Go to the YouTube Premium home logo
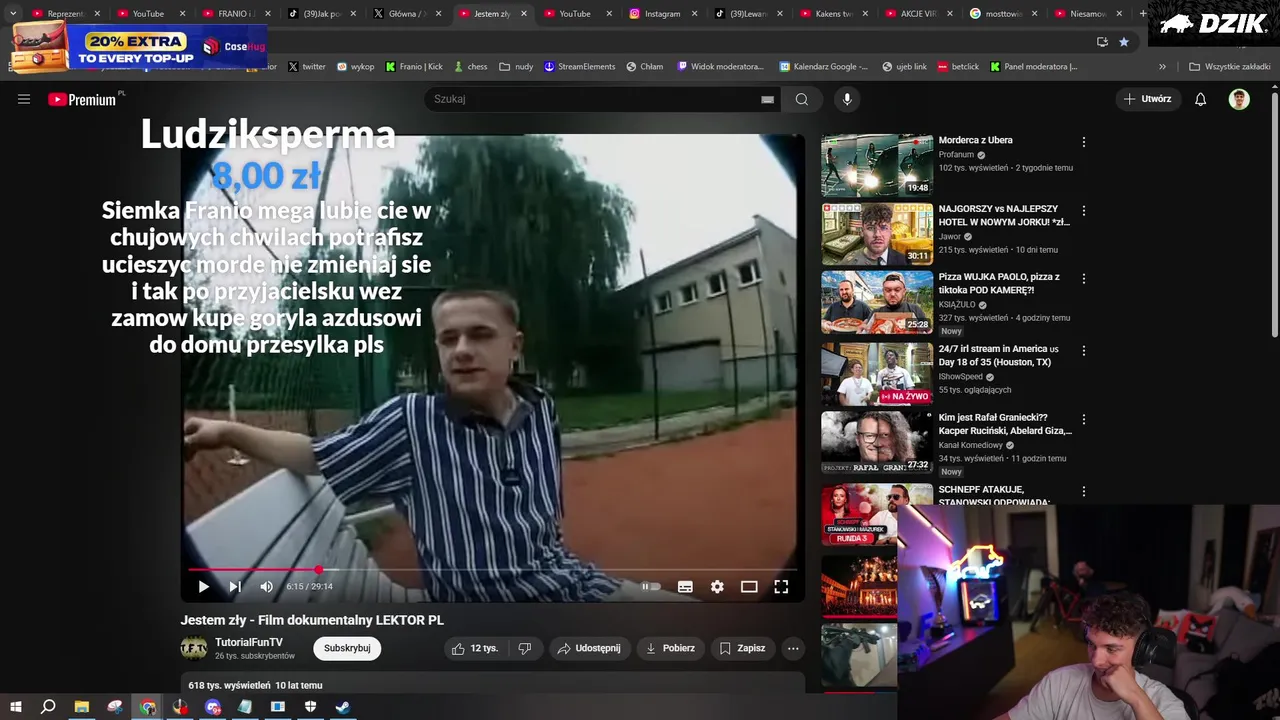The width and height of the screenshot is (1280, 720). (82, 99)
